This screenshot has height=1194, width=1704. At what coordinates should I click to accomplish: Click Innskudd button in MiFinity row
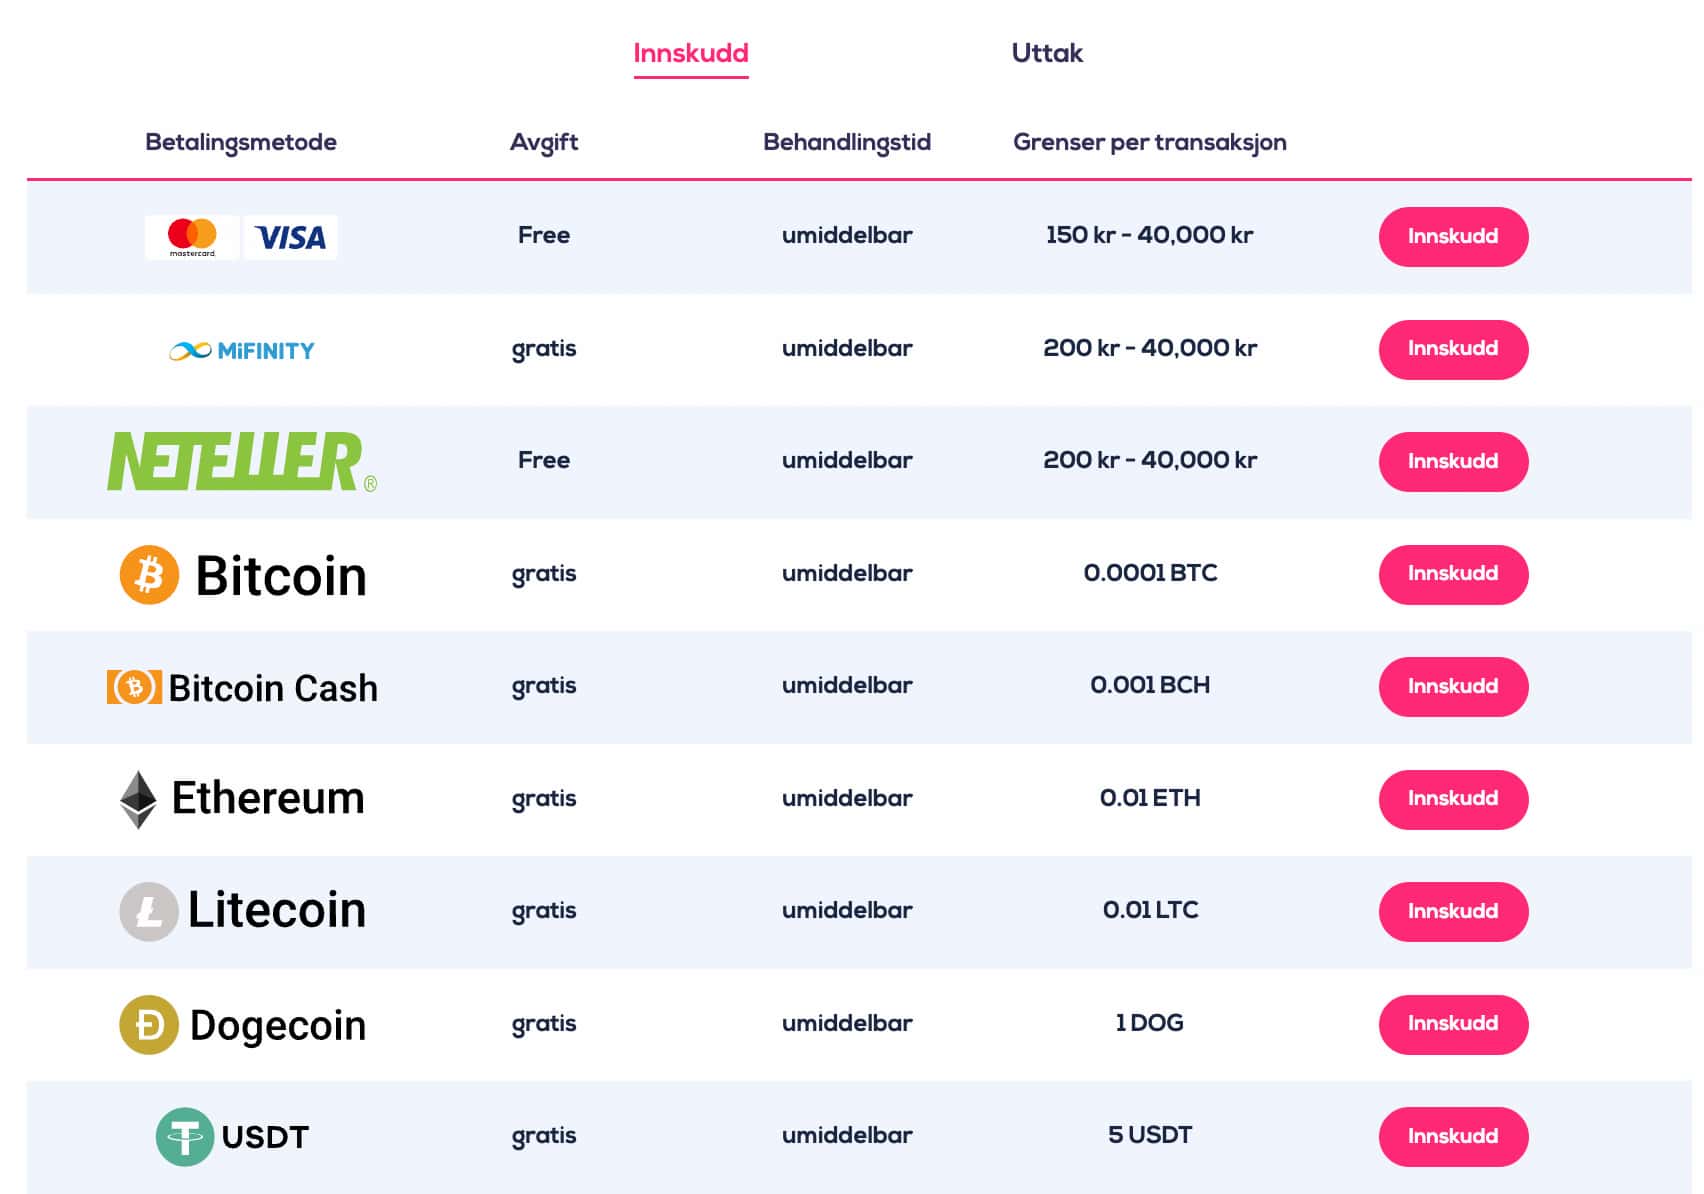(x=1453, y=349)
